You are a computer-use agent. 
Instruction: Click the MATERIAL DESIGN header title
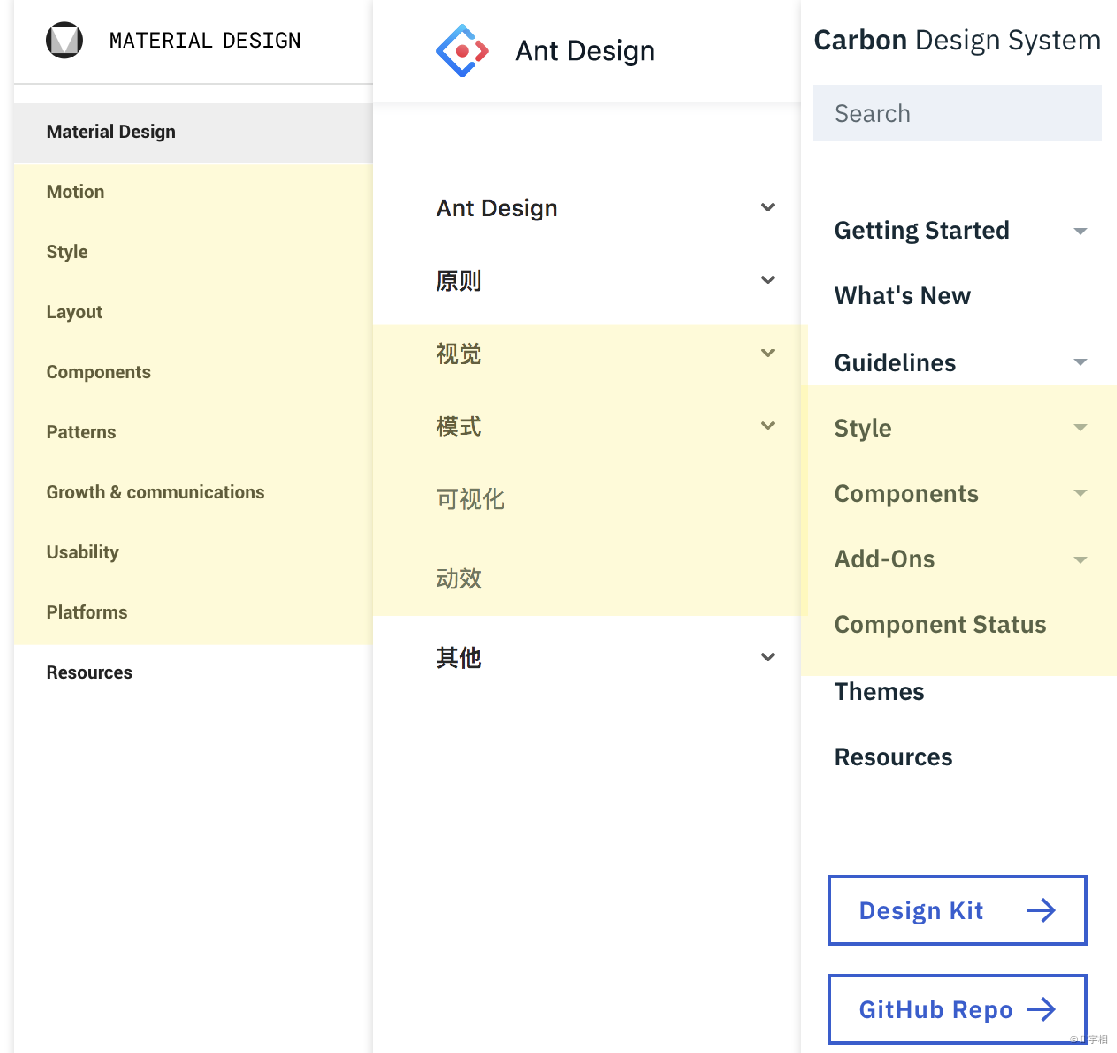click(x=205, y=41)
